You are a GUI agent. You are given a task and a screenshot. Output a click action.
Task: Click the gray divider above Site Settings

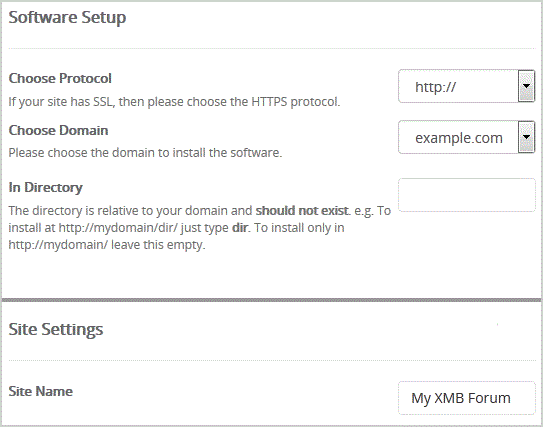(x=272, y=300)
